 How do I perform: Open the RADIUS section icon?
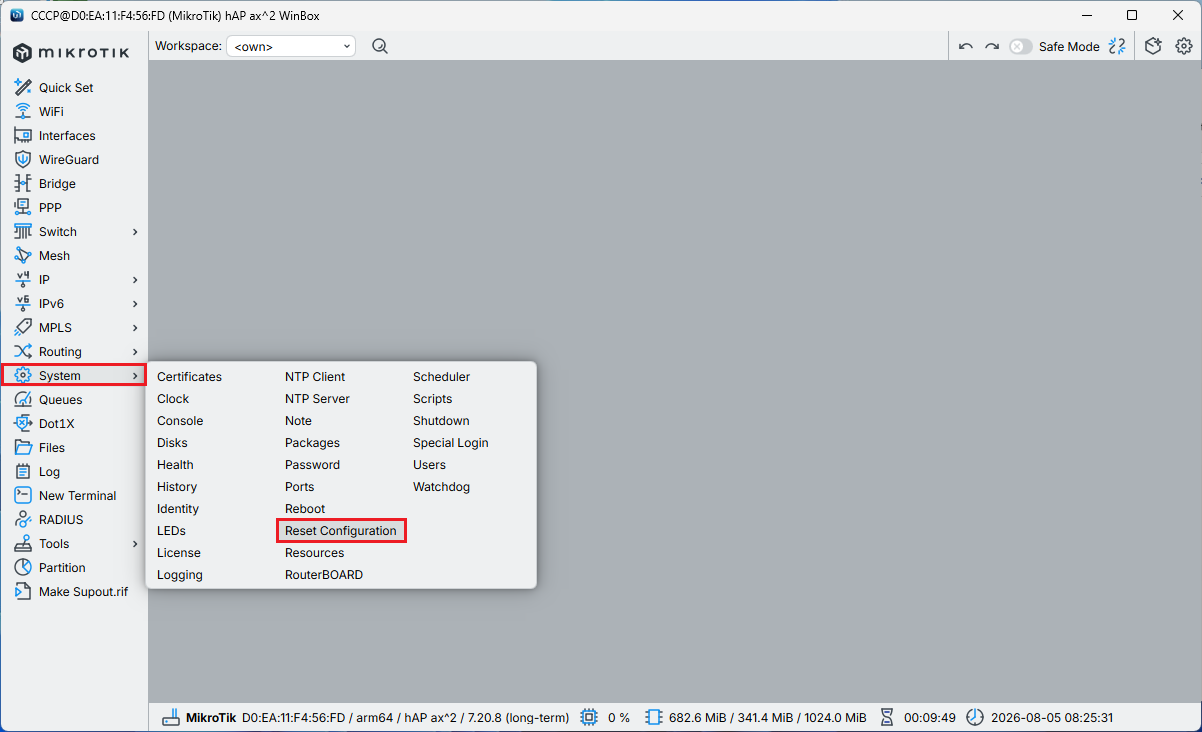tap(23, 520)
